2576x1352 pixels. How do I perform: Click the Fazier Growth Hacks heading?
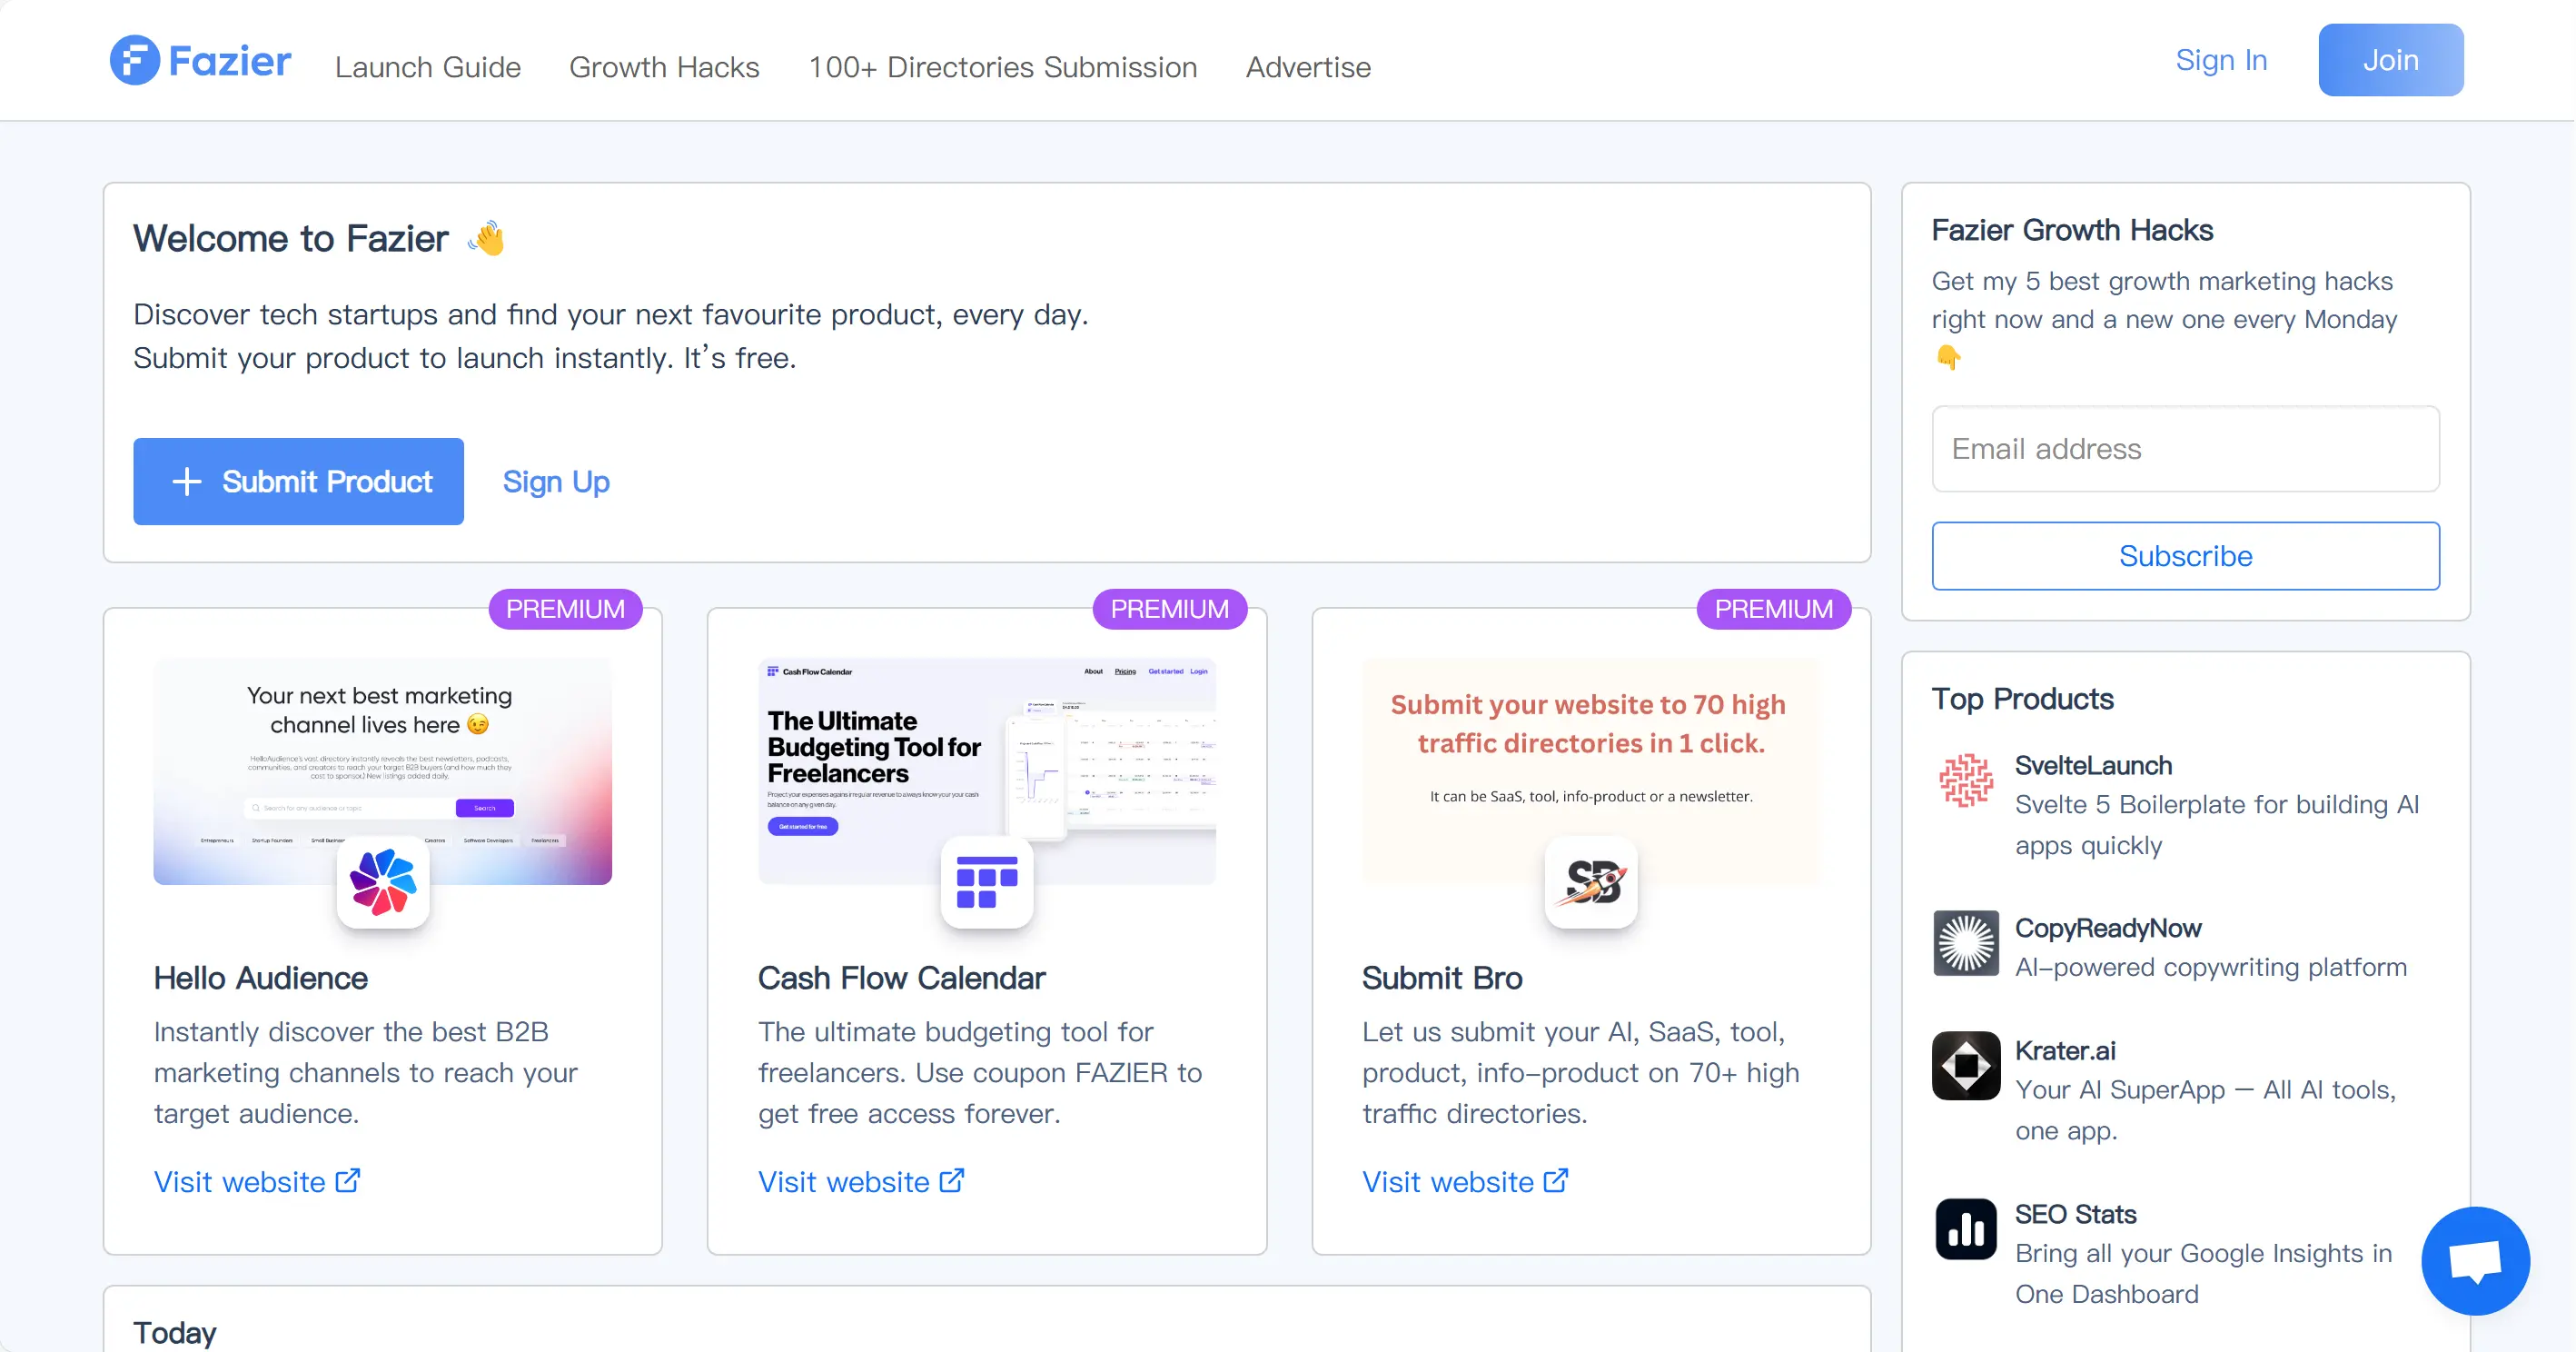[2072, 230]
